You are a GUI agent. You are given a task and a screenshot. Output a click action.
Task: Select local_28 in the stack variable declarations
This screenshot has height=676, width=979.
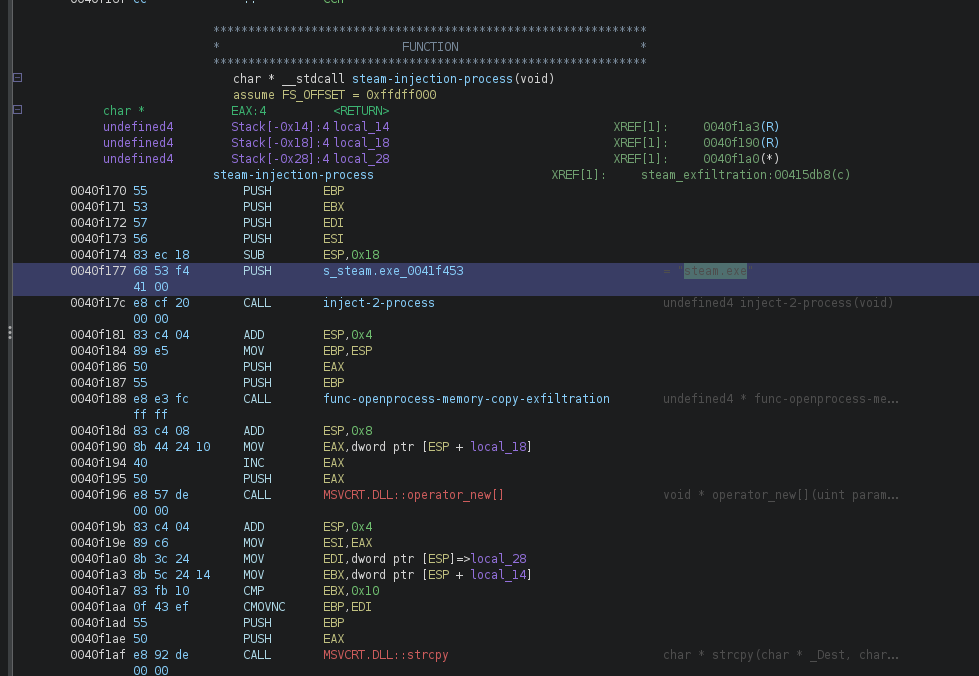click(362, 159)
